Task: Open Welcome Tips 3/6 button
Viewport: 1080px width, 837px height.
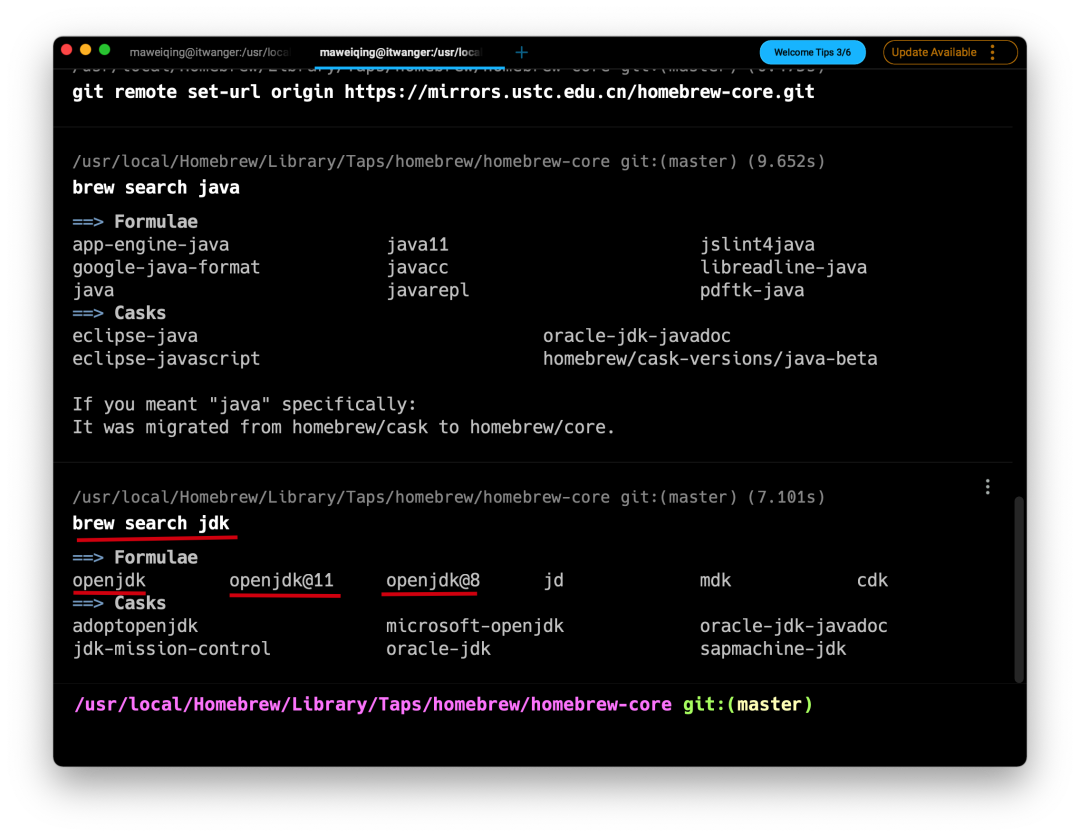Action: (x=812, y=52)
